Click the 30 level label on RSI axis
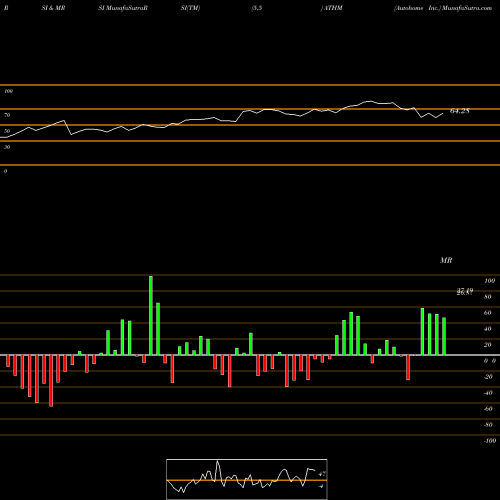 coord(7,147)
